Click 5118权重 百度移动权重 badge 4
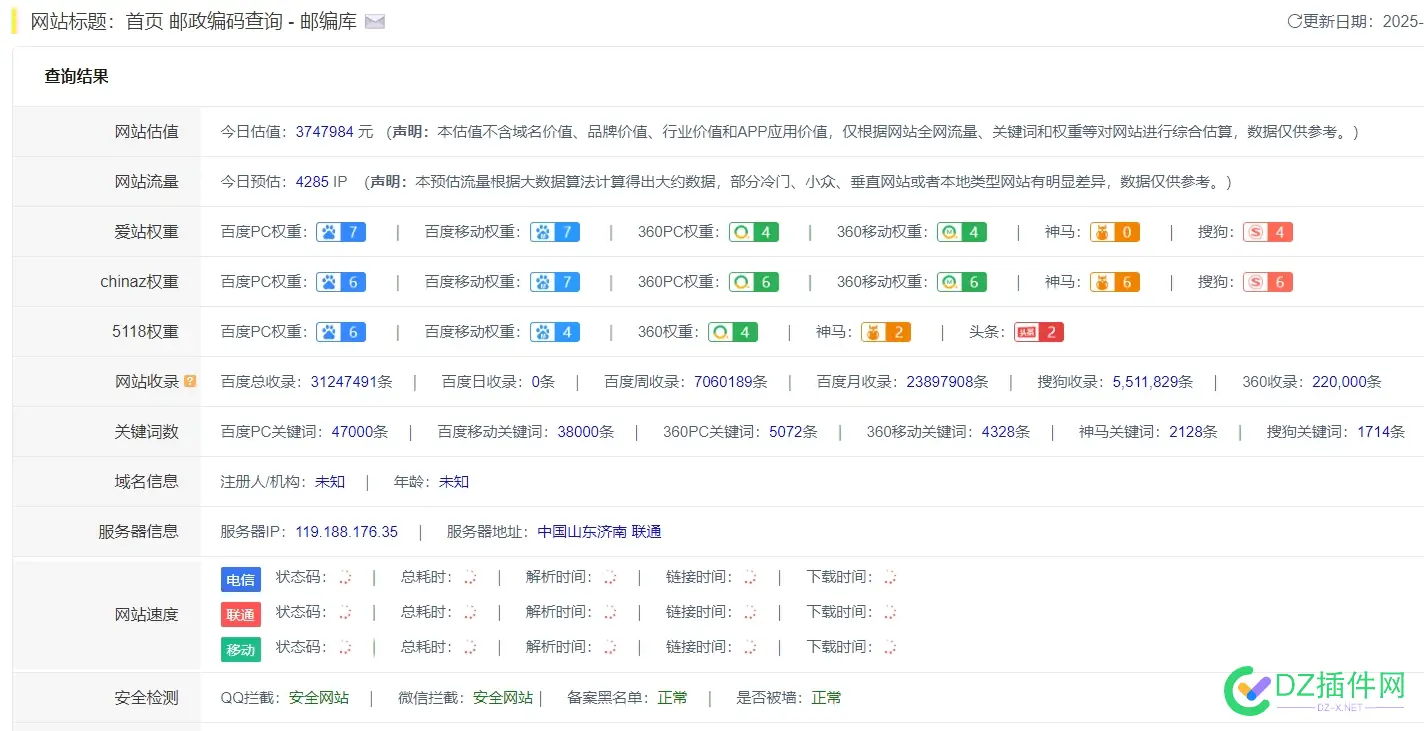This screenshot has width=1424, height=731. click(x=555, y=332)
